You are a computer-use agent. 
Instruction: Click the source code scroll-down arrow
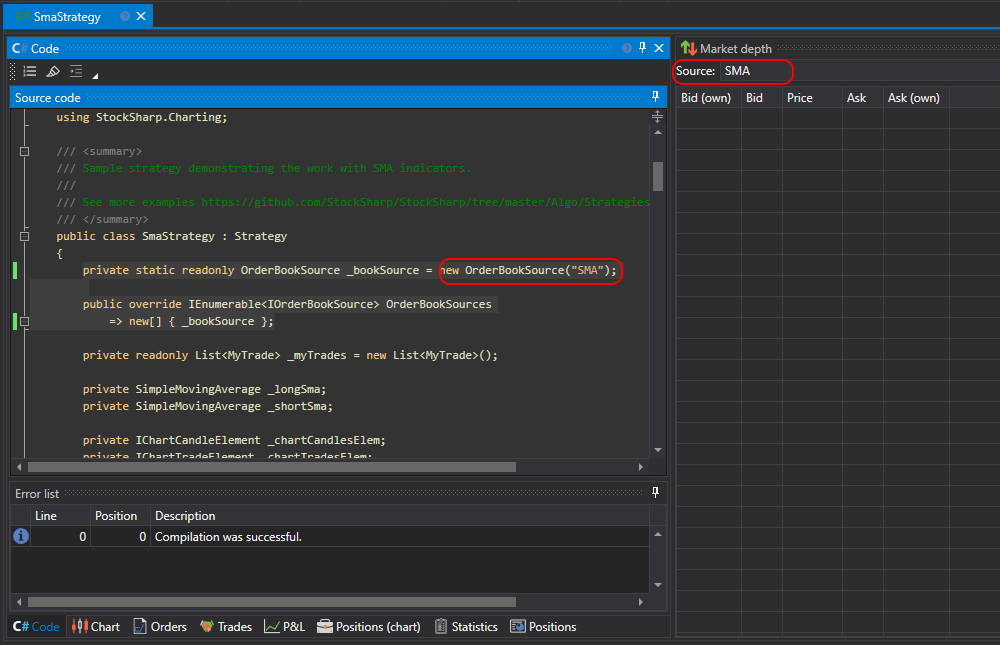click(x=658, y=450)
